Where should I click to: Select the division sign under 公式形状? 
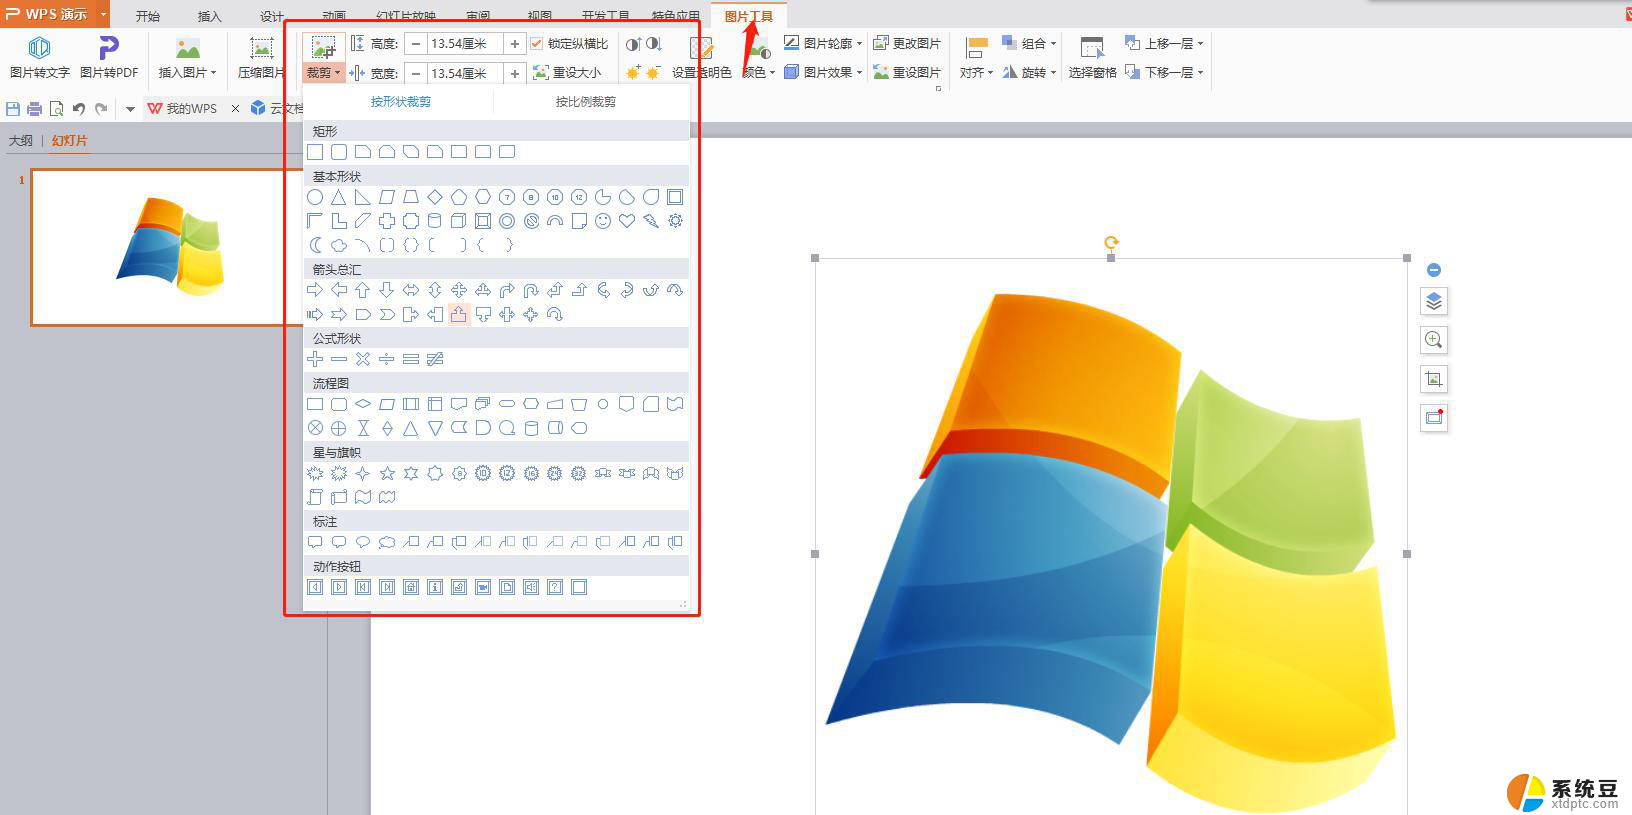[387, 359]
